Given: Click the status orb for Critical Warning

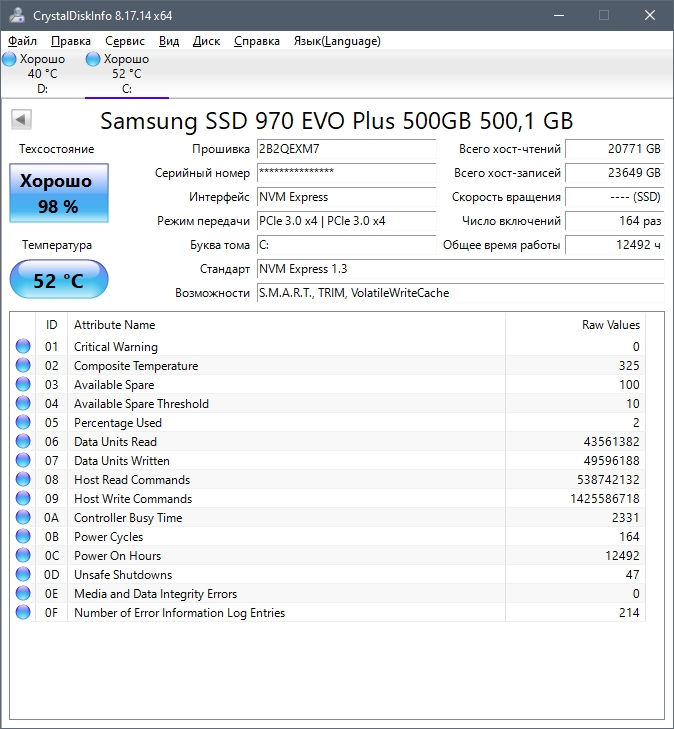Looking at the screenshot, I should 23,347.
